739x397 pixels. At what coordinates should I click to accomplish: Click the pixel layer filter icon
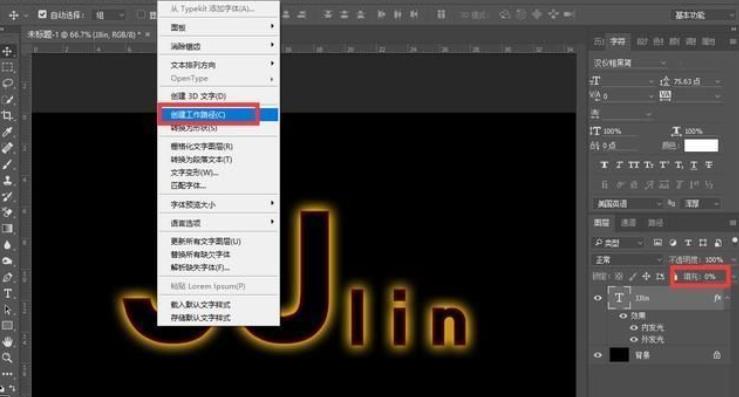coord(657,243)
